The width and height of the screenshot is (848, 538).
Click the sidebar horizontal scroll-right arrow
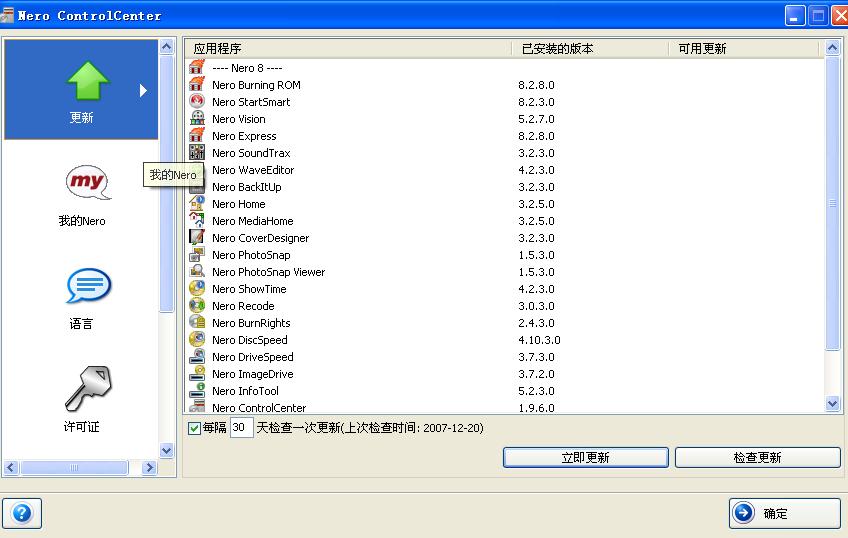[x=149, y=468]
